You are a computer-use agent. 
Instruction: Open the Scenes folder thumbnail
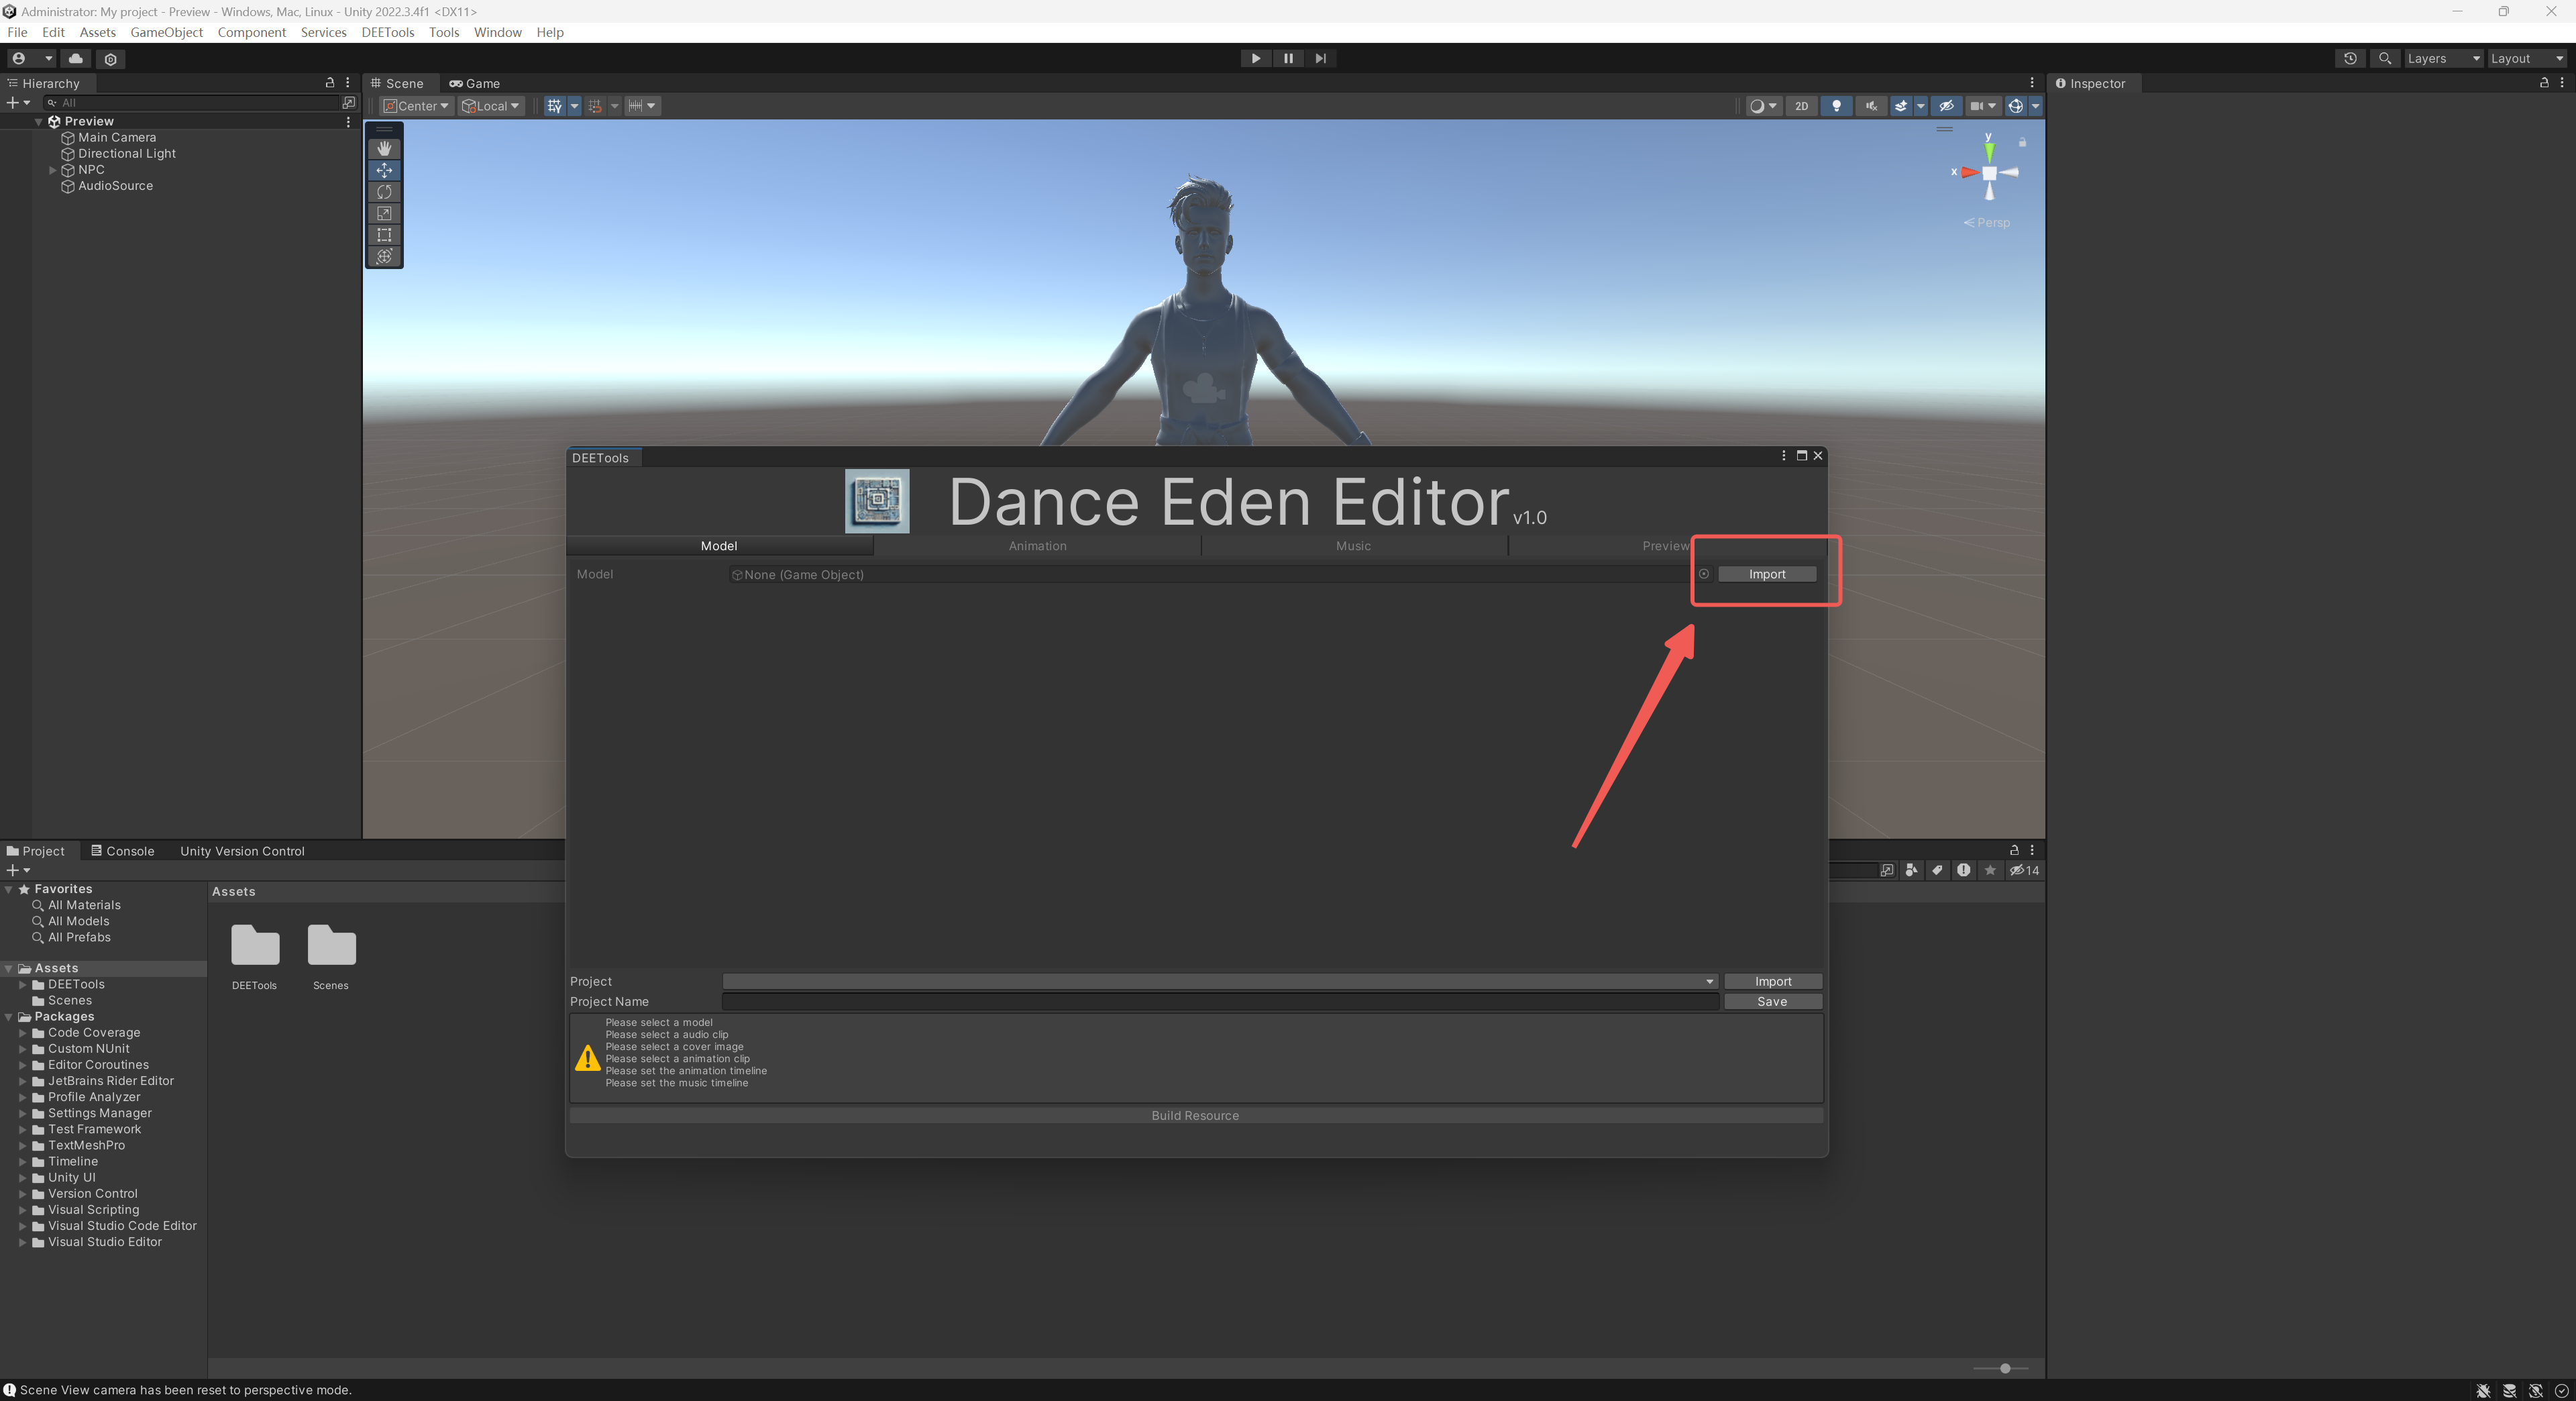click(331, 945)
